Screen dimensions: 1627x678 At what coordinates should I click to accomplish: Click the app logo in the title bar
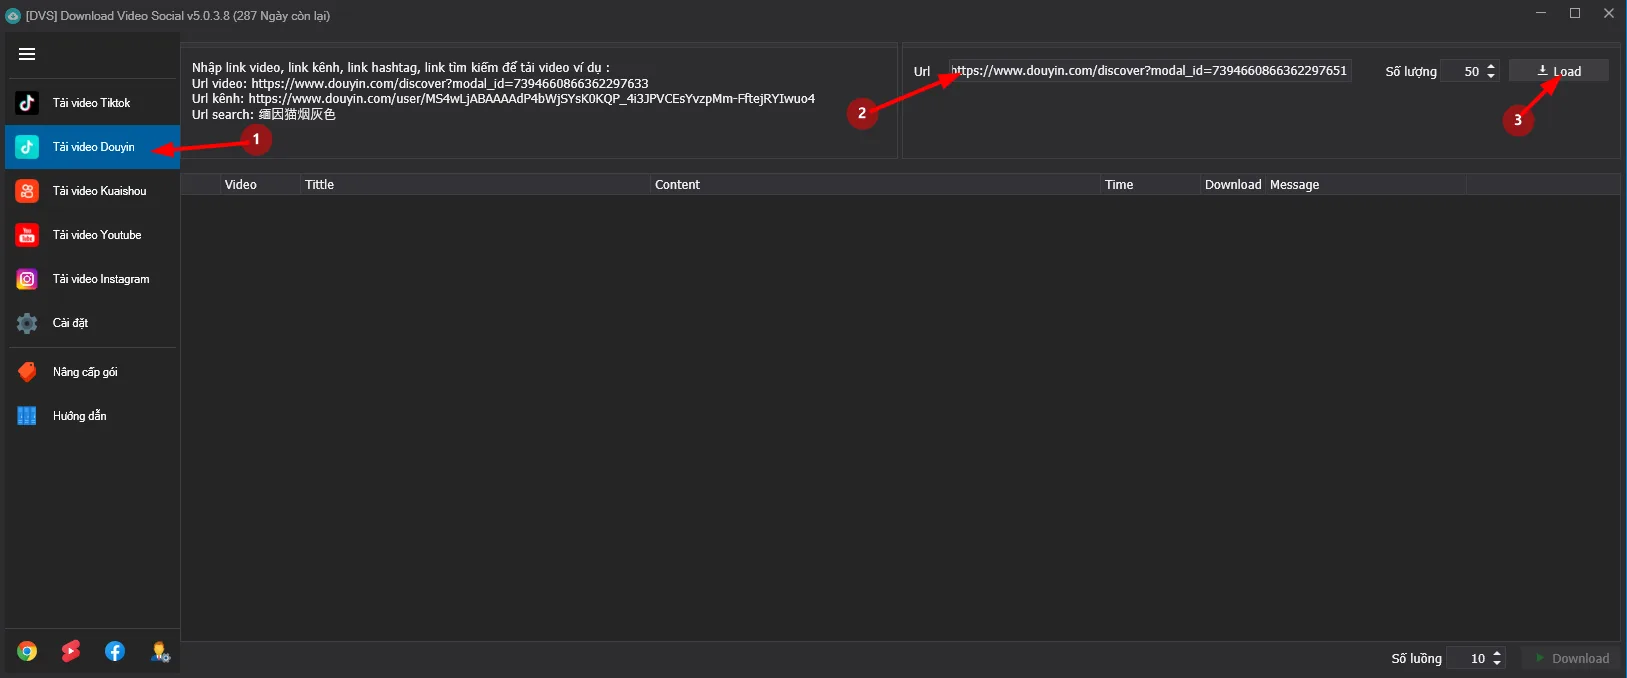[x=13, y=16]
